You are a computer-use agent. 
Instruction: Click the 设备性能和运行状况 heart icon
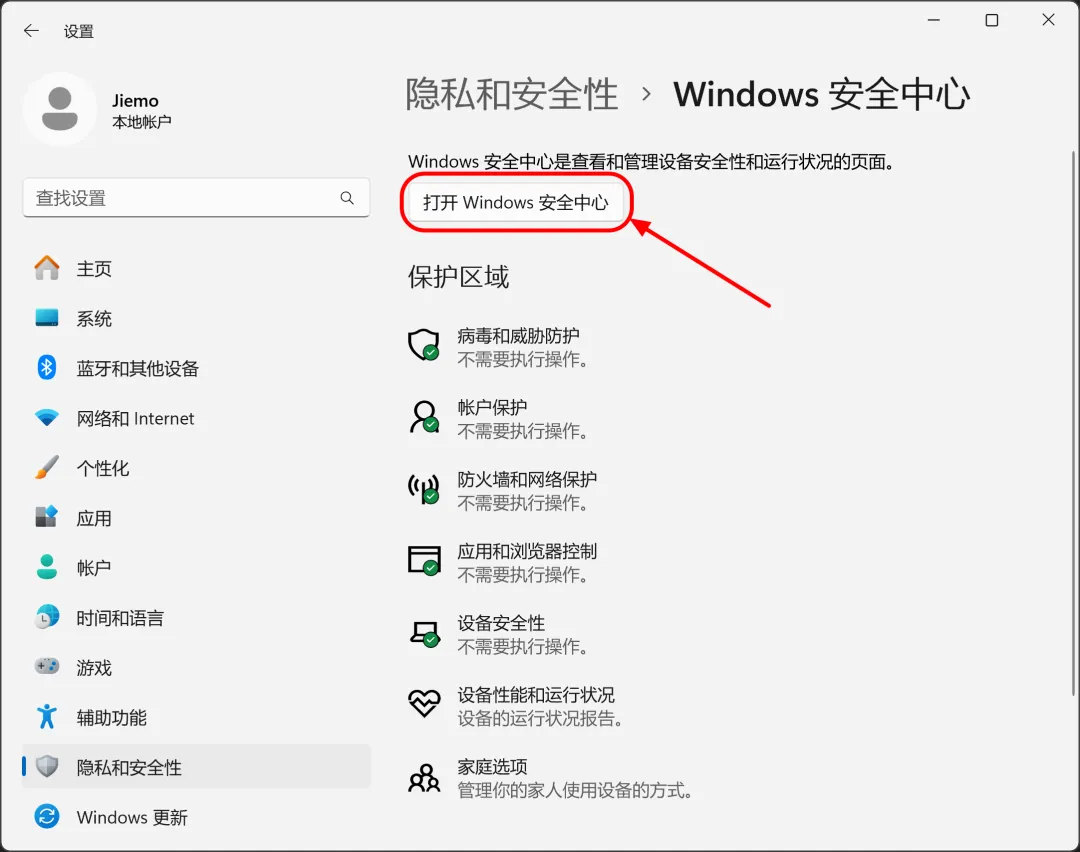(x=424, y=703)
